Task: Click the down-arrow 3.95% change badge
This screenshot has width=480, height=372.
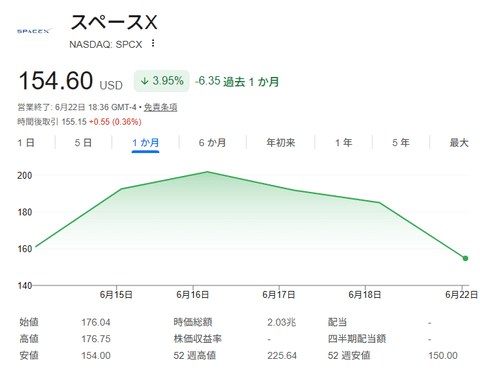Action: 162,81
